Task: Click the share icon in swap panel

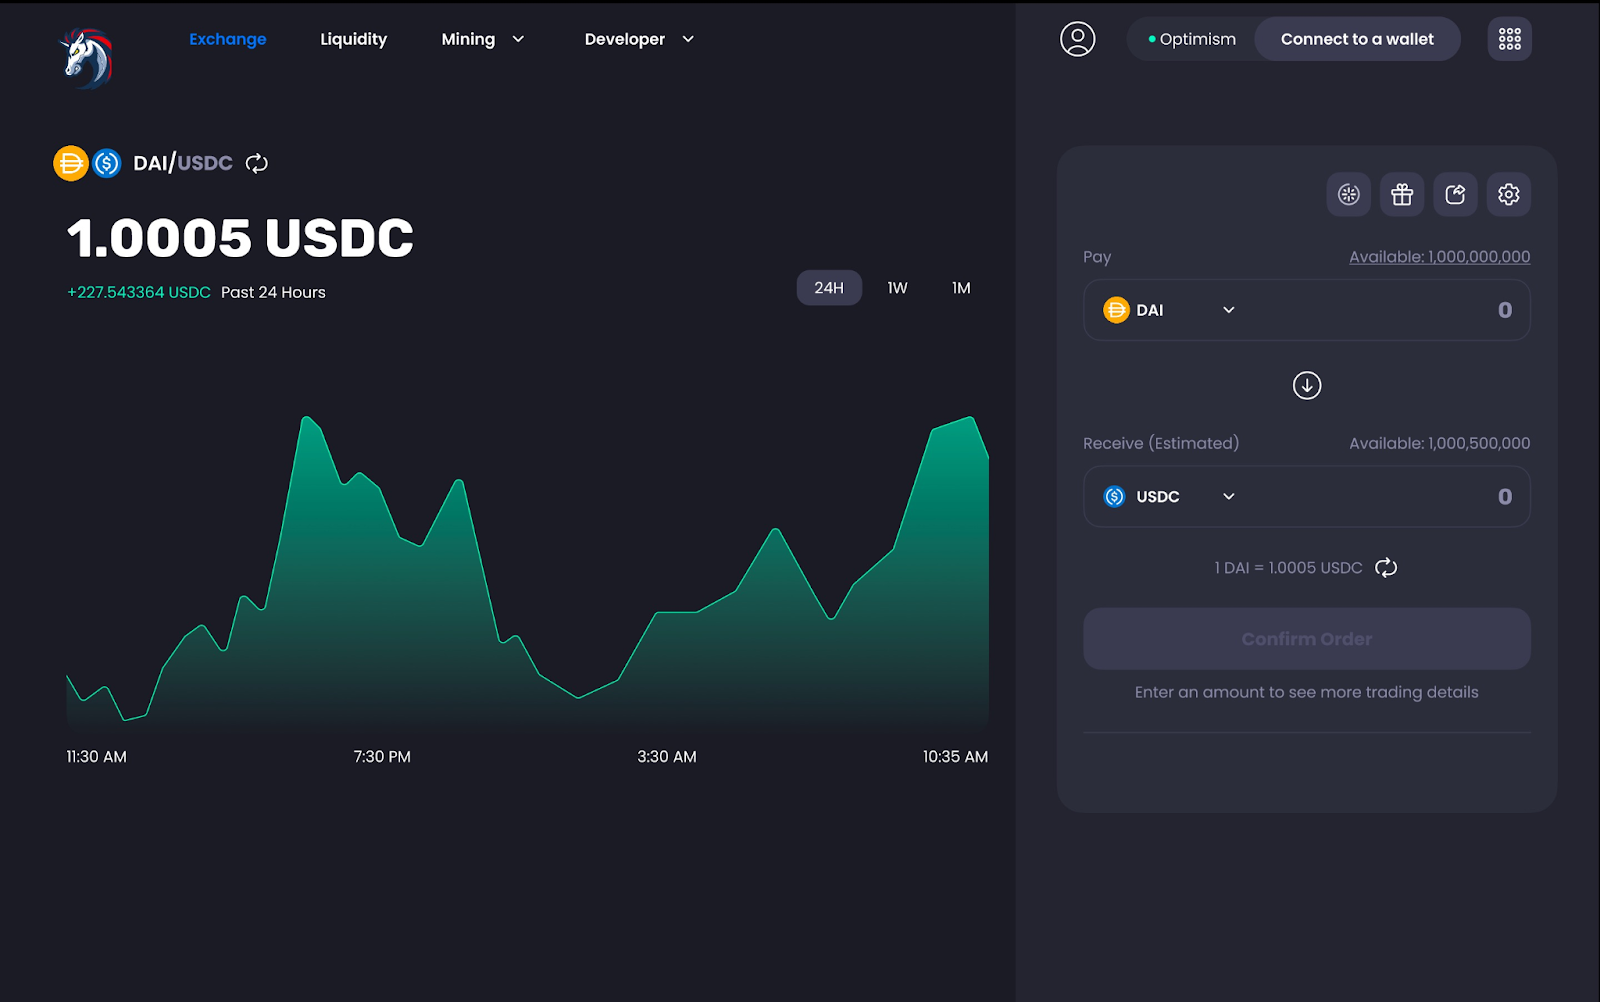Action: pyautogui.click(x=1455, y=194)
